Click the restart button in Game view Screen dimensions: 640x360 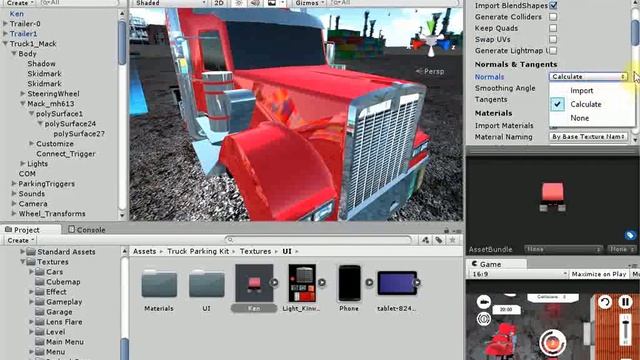(x=605, y=302)
